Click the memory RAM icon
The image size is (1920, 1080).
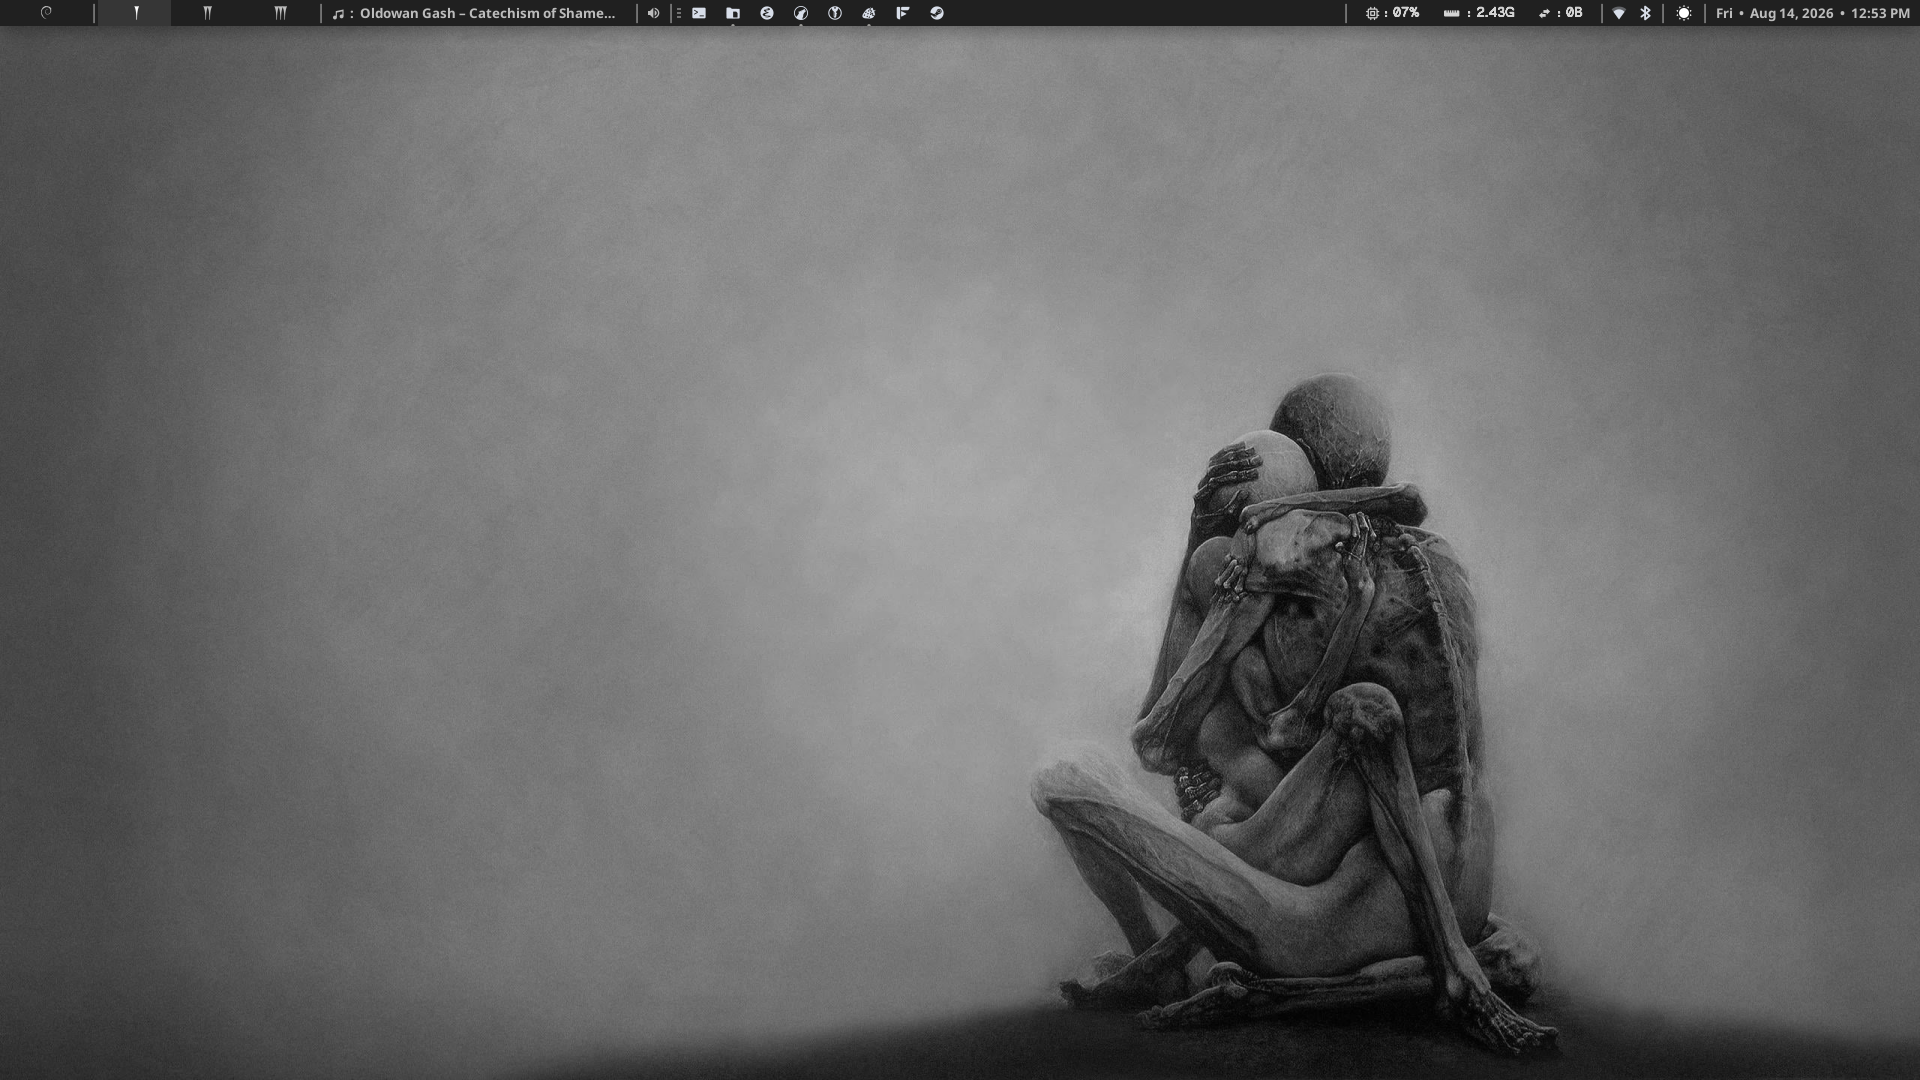[1451, 13]
